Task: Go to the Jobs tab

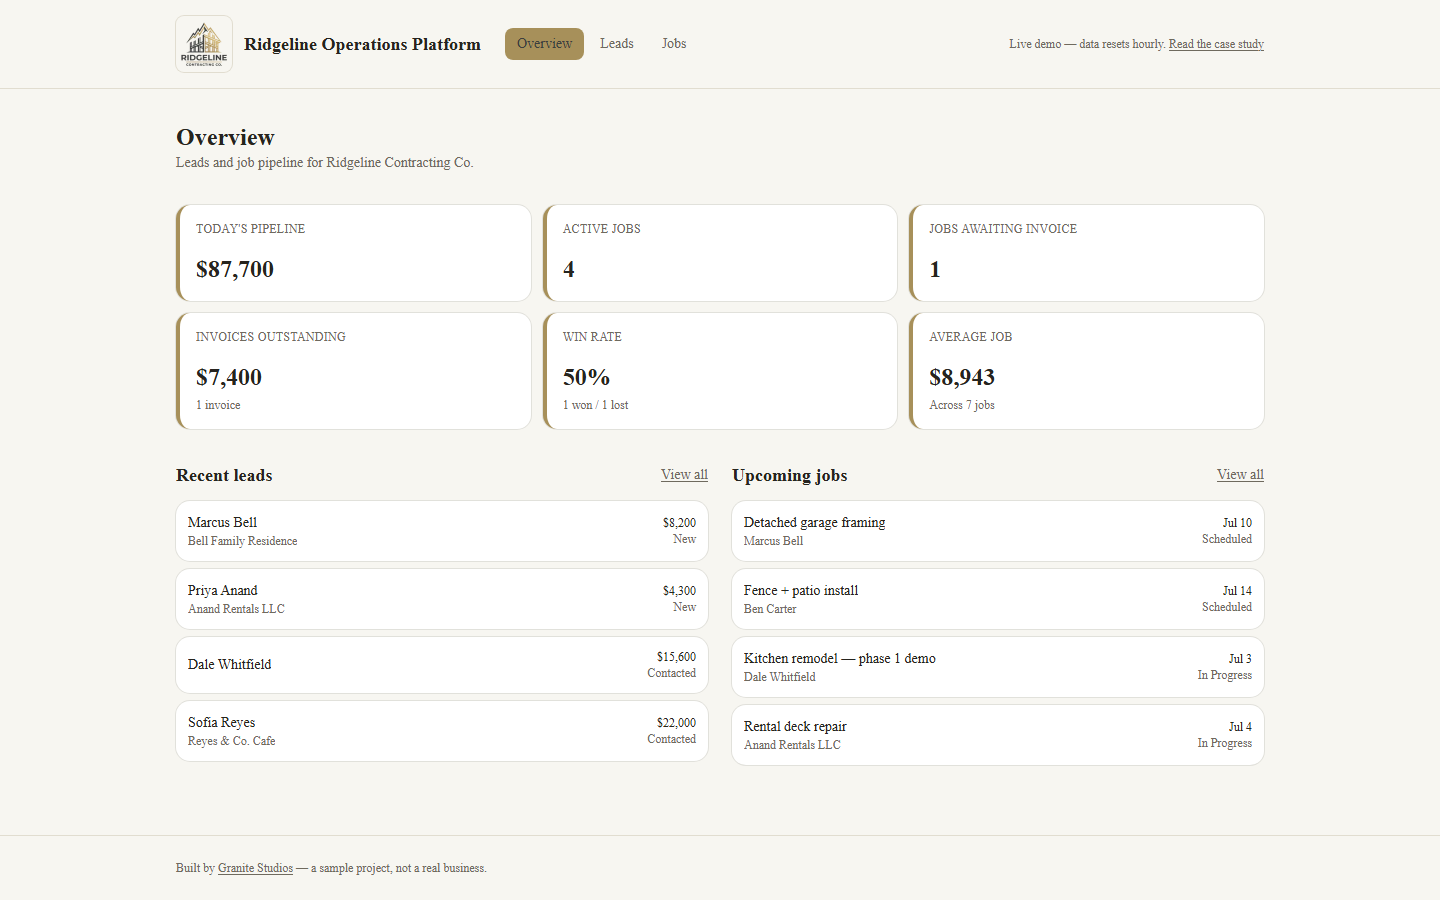Action: (x=674, y=44)
